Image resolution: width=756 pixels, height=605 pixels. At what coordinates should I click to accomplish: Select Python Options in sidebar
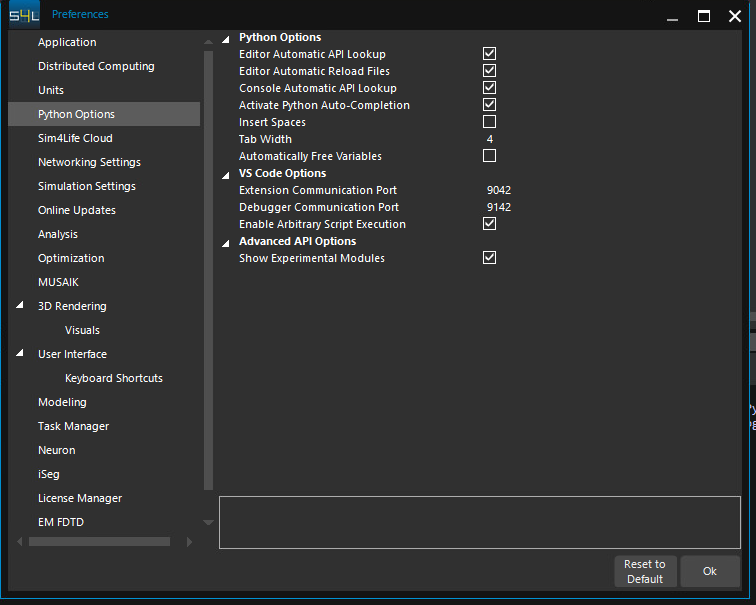coord(104,114)
